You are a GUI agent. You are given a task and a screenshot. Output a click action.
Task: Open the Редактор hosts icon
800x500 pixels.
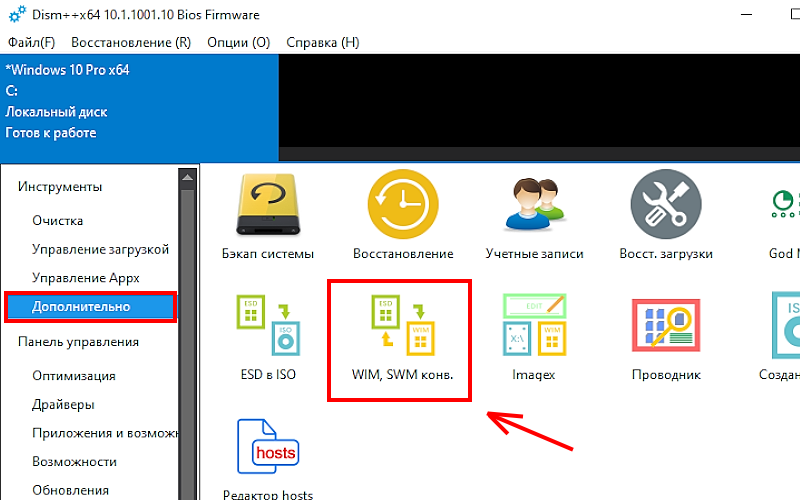[268, 447]
